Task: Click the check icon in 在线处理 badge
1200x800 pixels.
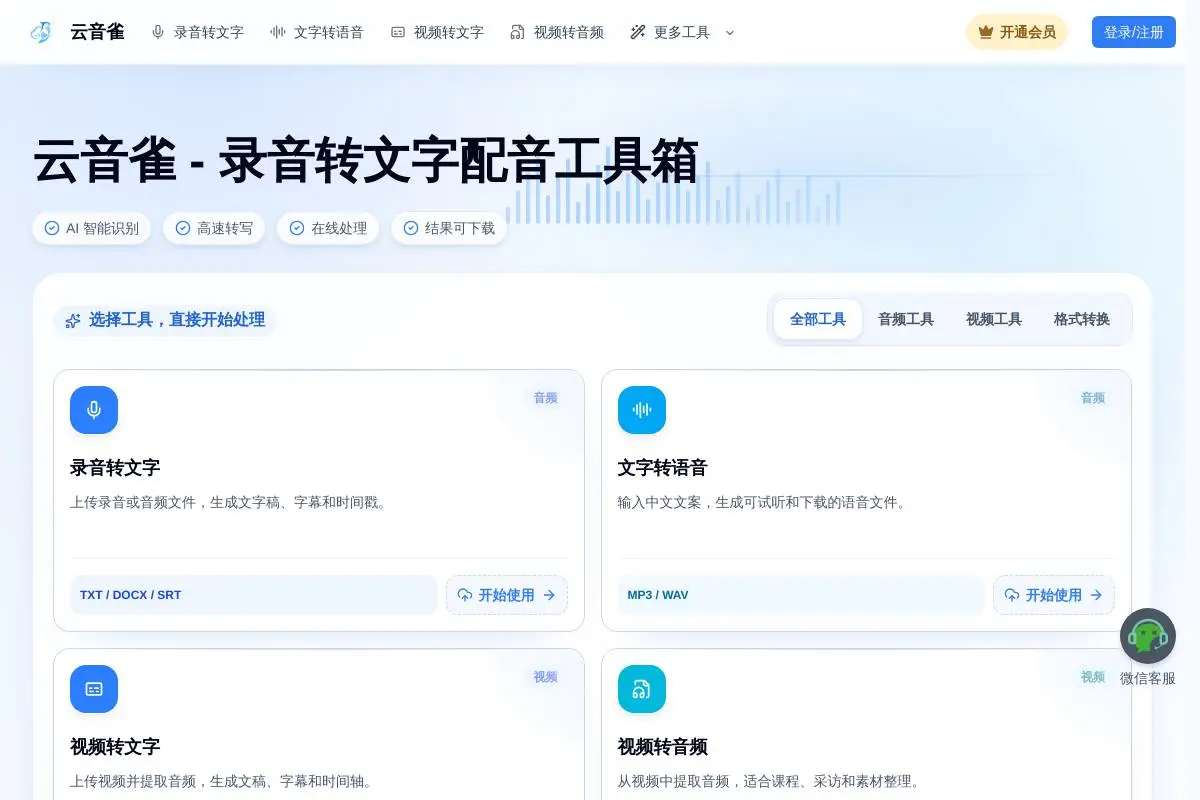Action: click(x=297, y=228)
